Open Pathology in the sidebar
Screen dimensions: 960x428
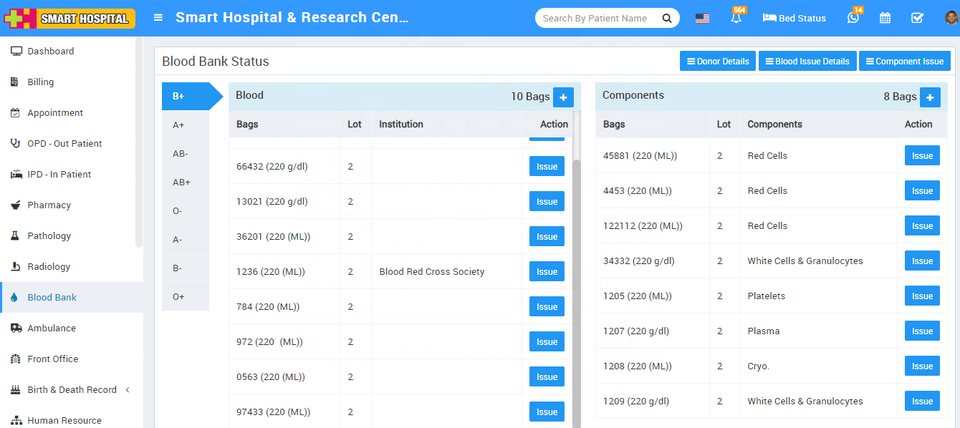tap(49, 236)
